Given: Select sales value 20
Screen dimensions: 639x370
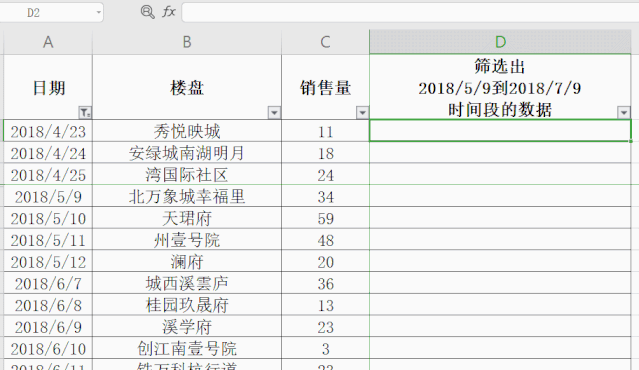Looking at the screenshot, I should tap(325, 262).
